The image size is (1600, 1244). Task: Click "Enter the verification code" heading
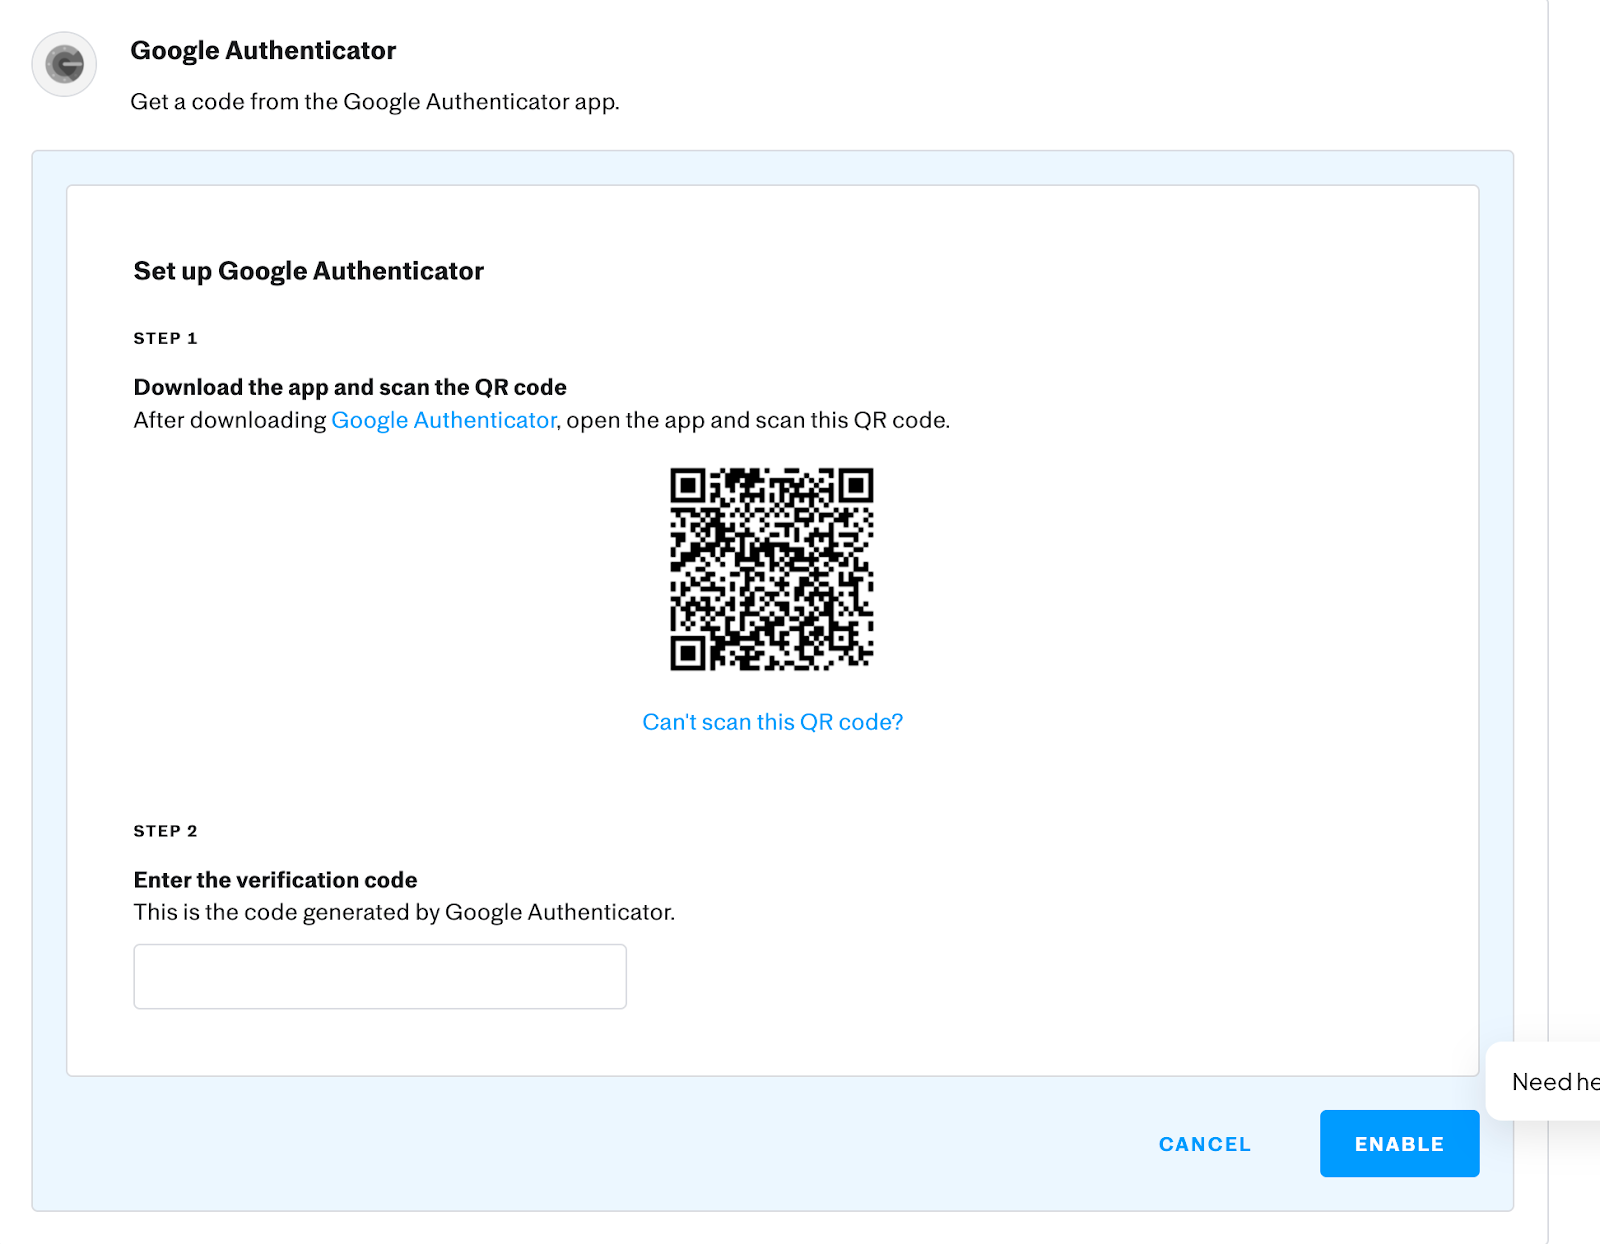275,880
